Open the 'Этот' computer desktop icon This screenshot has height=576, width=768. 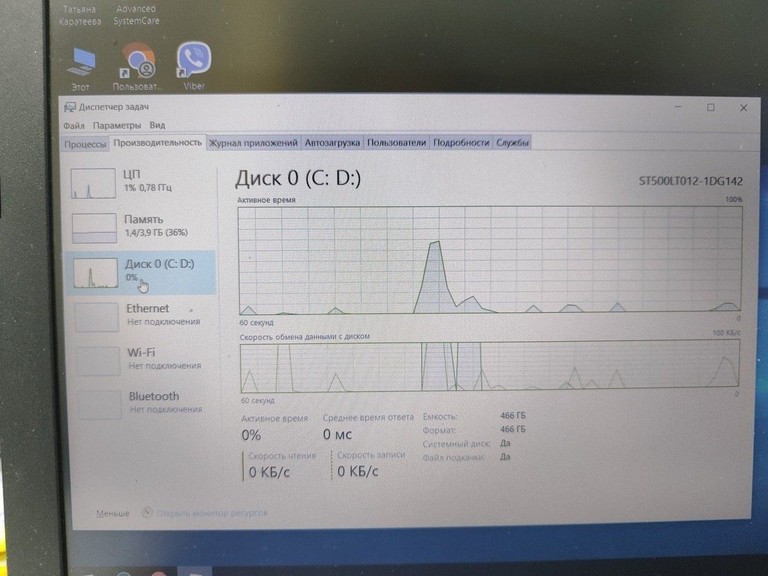tap(81, 69)
